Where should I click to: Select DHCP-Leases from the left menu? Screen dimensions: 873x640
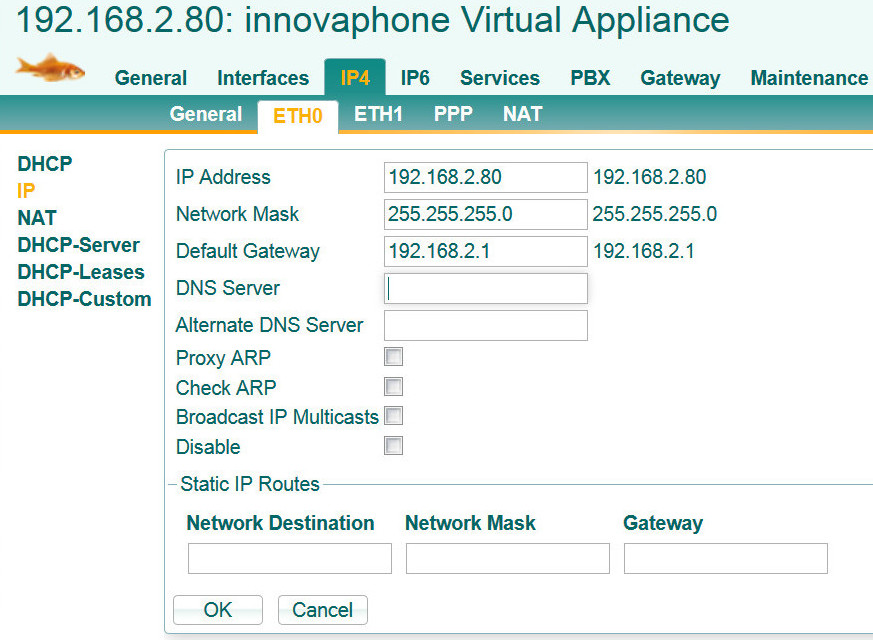pos(81,272)
